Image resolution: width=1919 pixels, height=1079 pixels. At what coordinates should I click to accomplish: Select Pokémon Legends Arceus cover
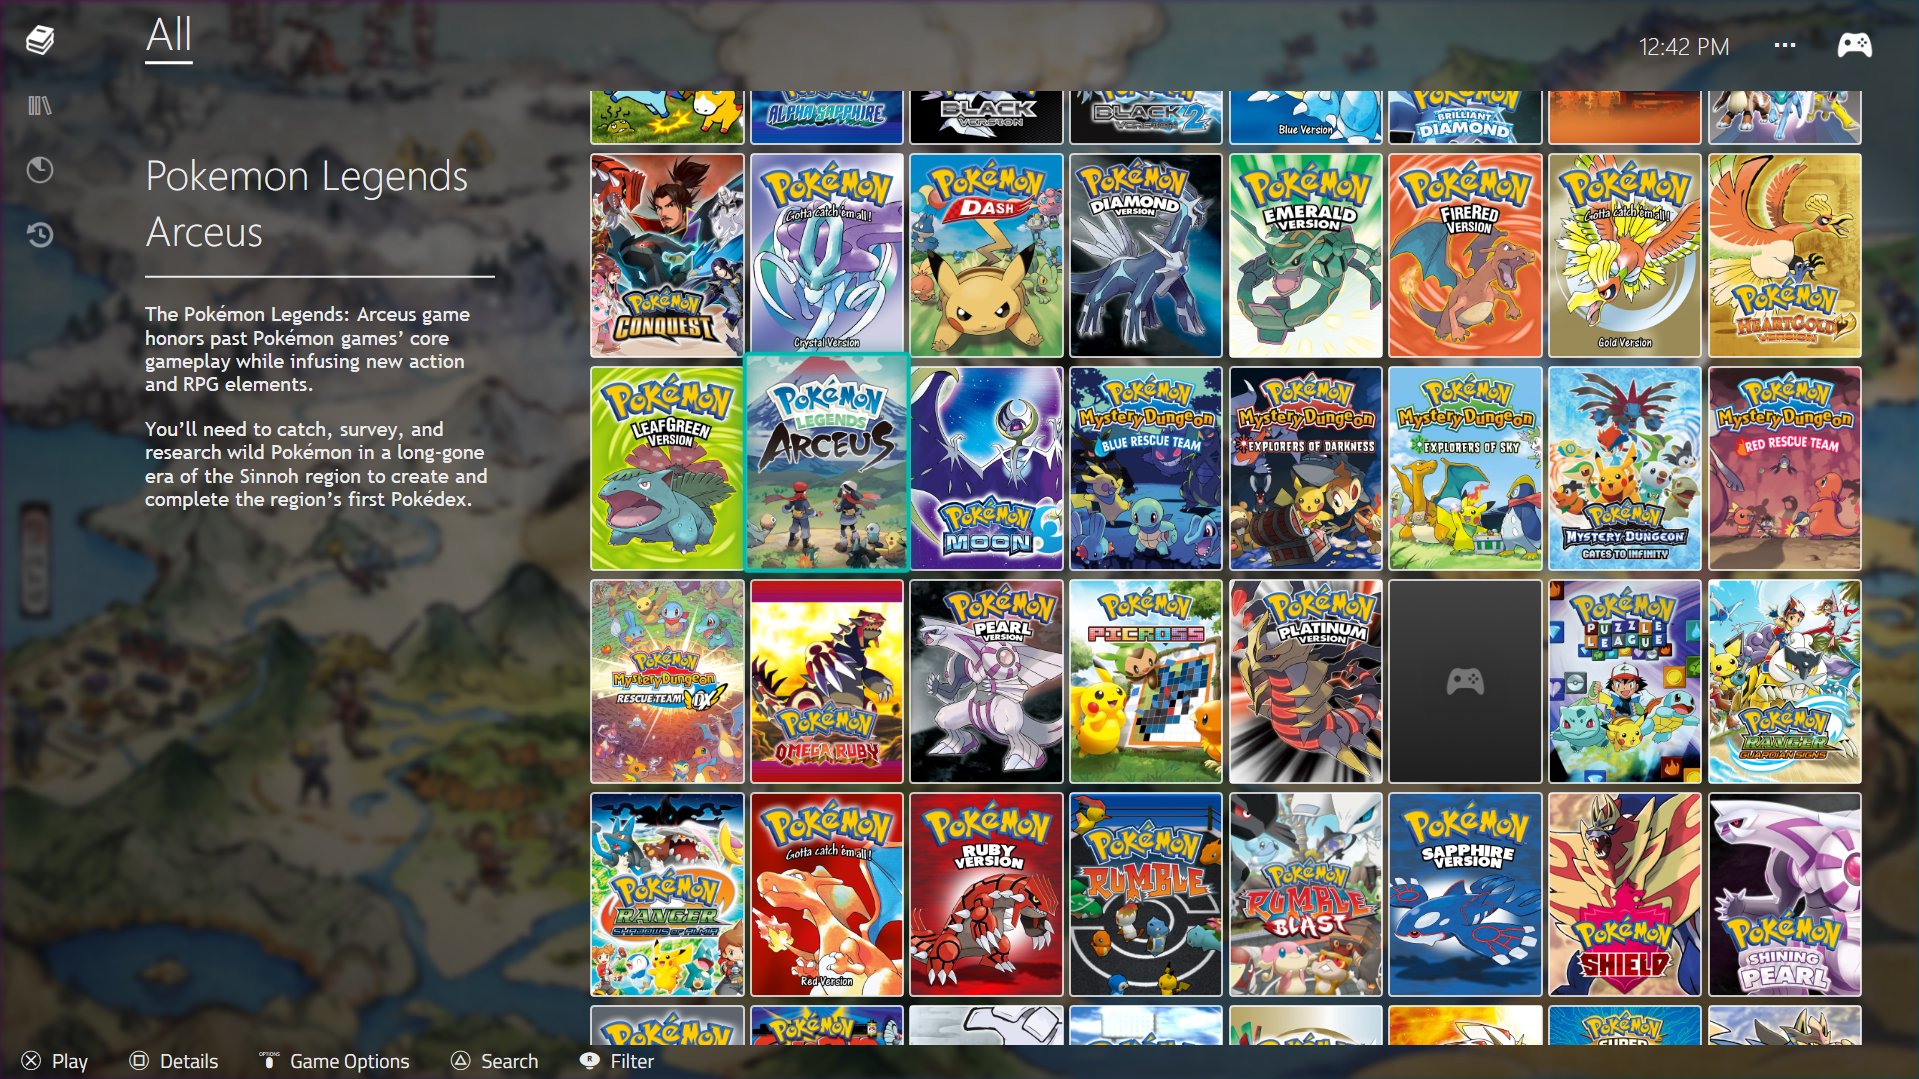[x=827, y=462]
